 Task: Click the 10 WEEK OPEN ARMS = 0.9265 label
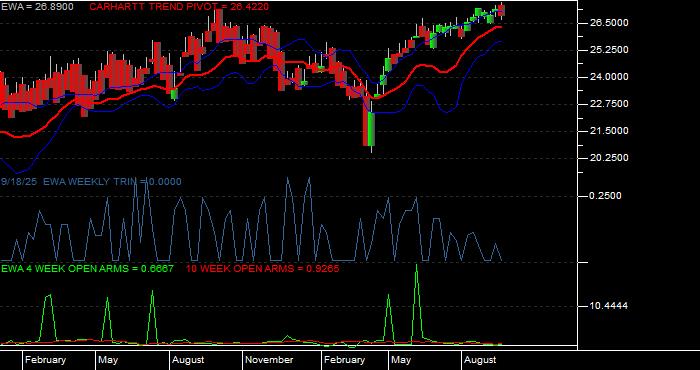click(262, 269)
